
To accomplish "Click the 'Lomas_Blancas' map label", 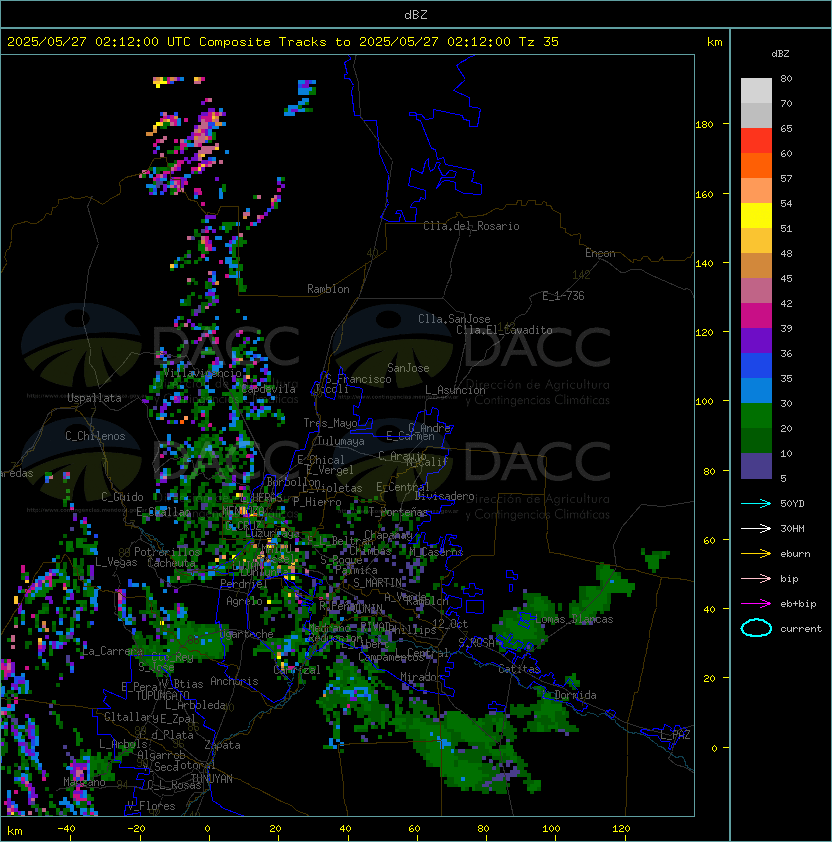I will coord(574,619).
